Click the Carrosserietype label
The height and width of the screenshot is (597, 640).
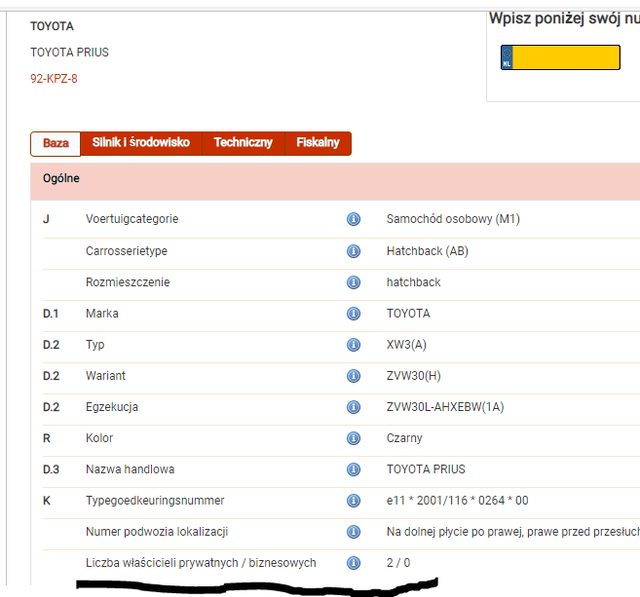[x=127, y=251]
